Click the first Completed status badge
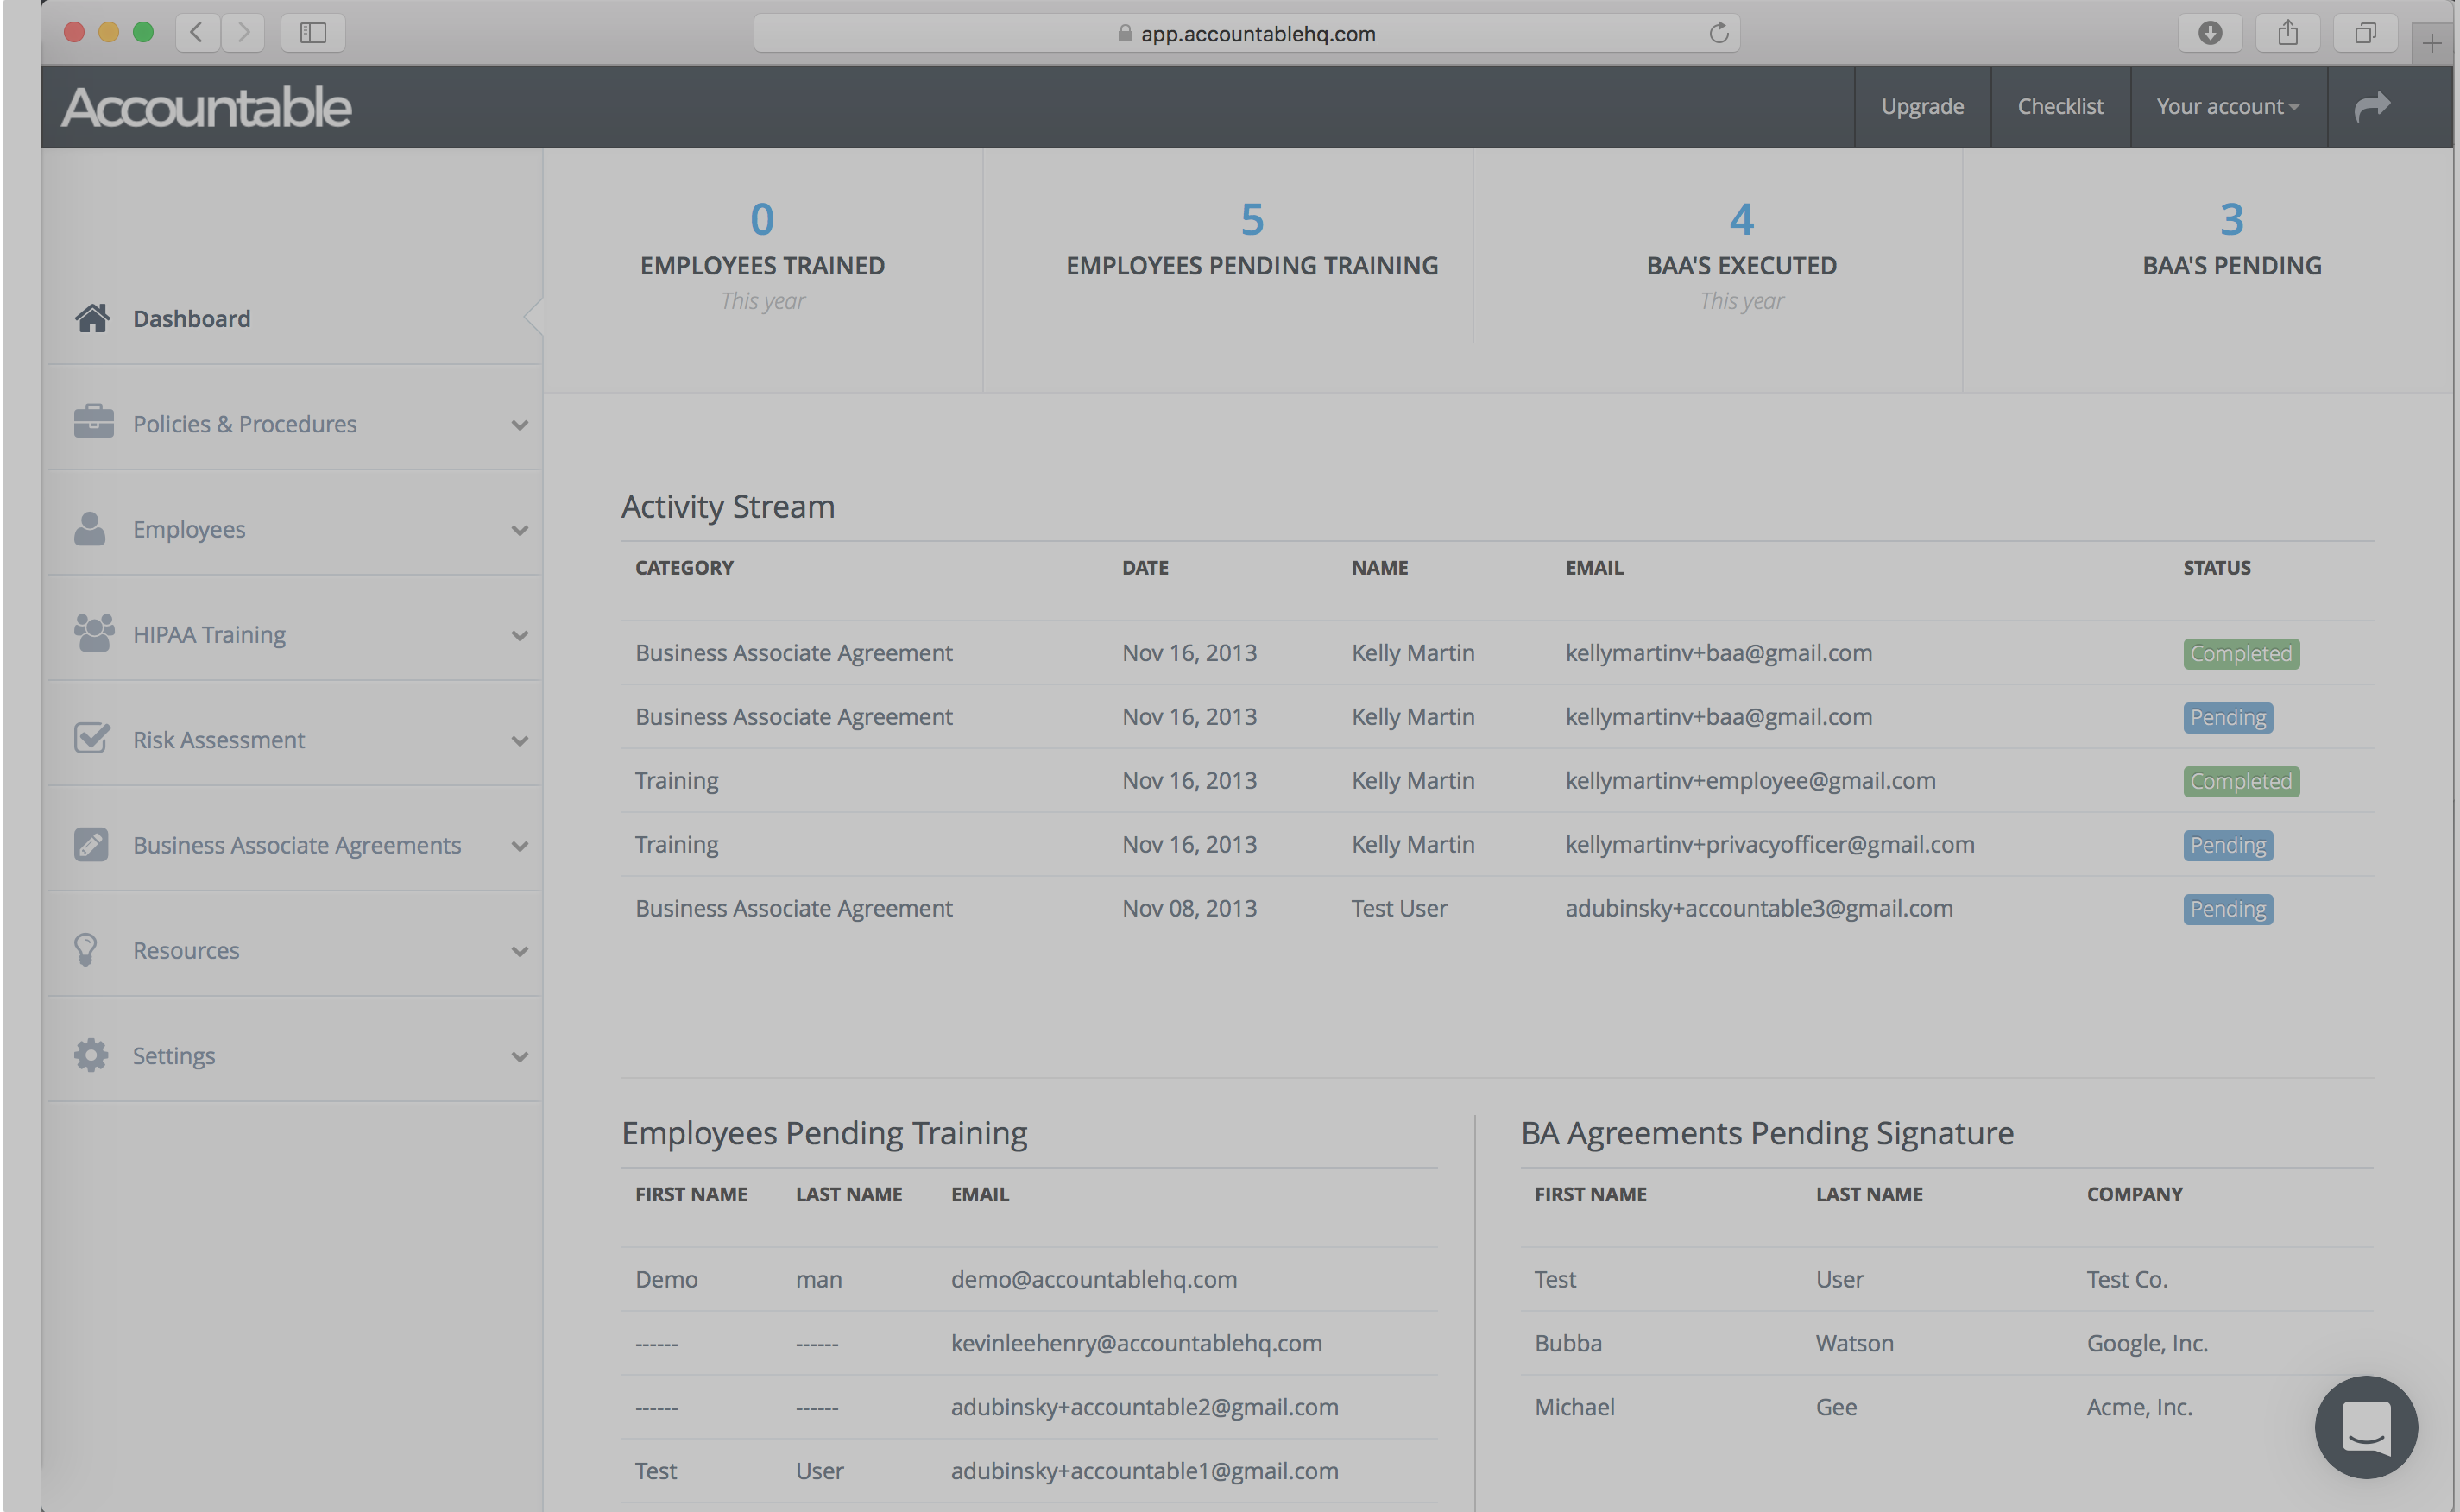 click(x=2240, y=653)
